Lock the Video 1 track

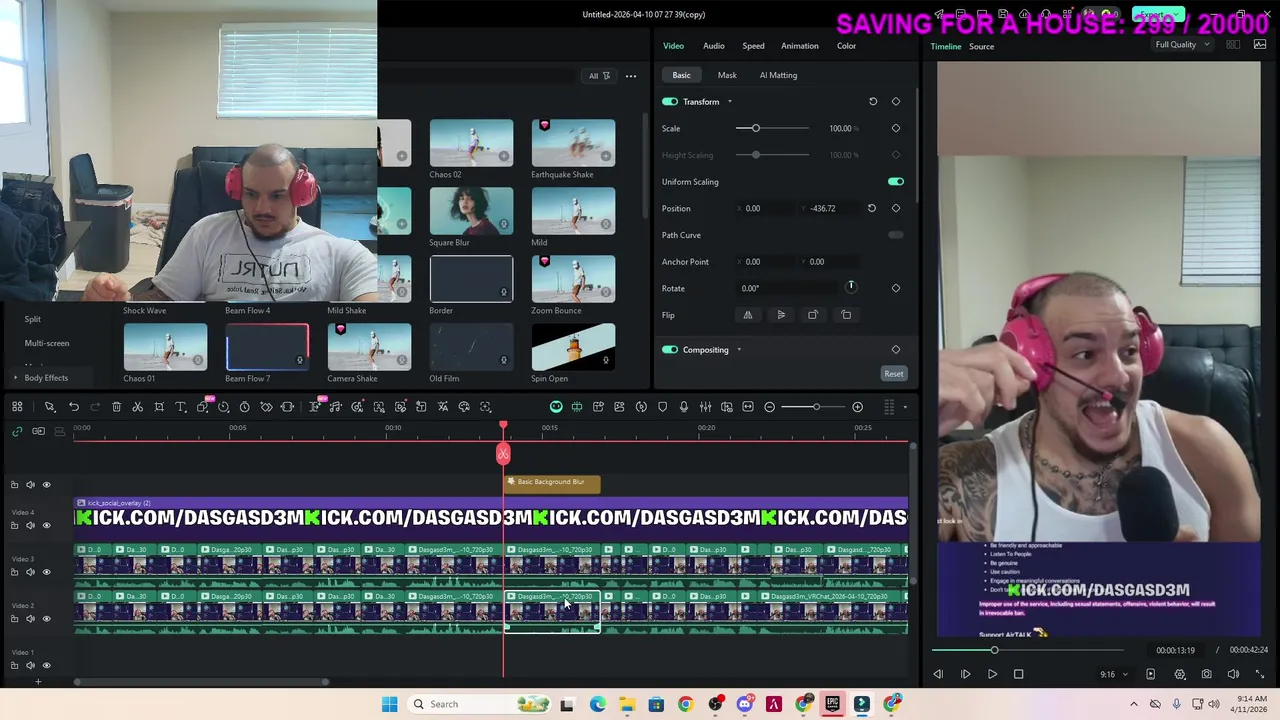click(14, 665)
